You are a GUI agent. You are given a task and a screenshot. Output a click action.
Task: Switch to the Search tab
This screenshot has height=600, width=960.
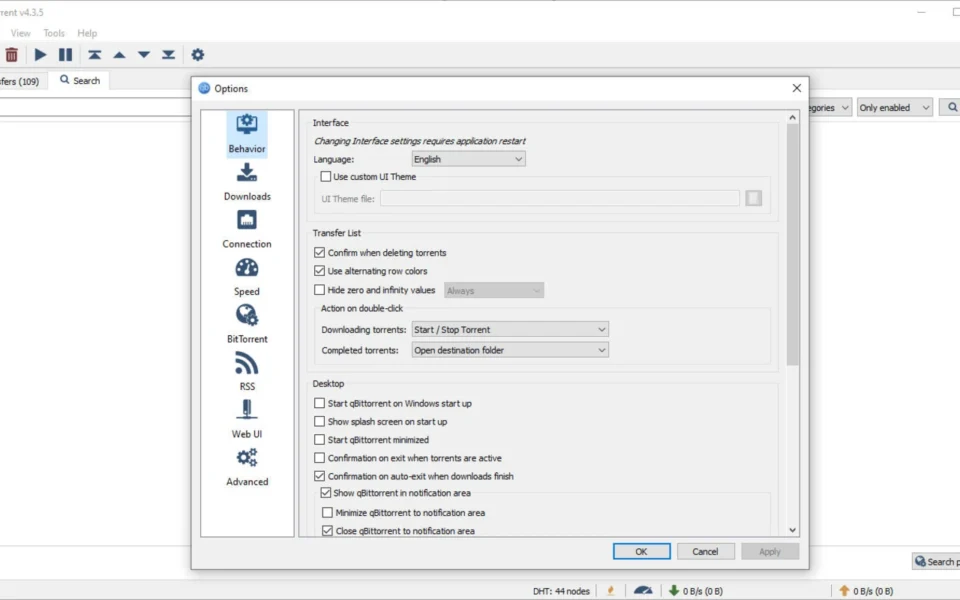(x=80, y=80)
